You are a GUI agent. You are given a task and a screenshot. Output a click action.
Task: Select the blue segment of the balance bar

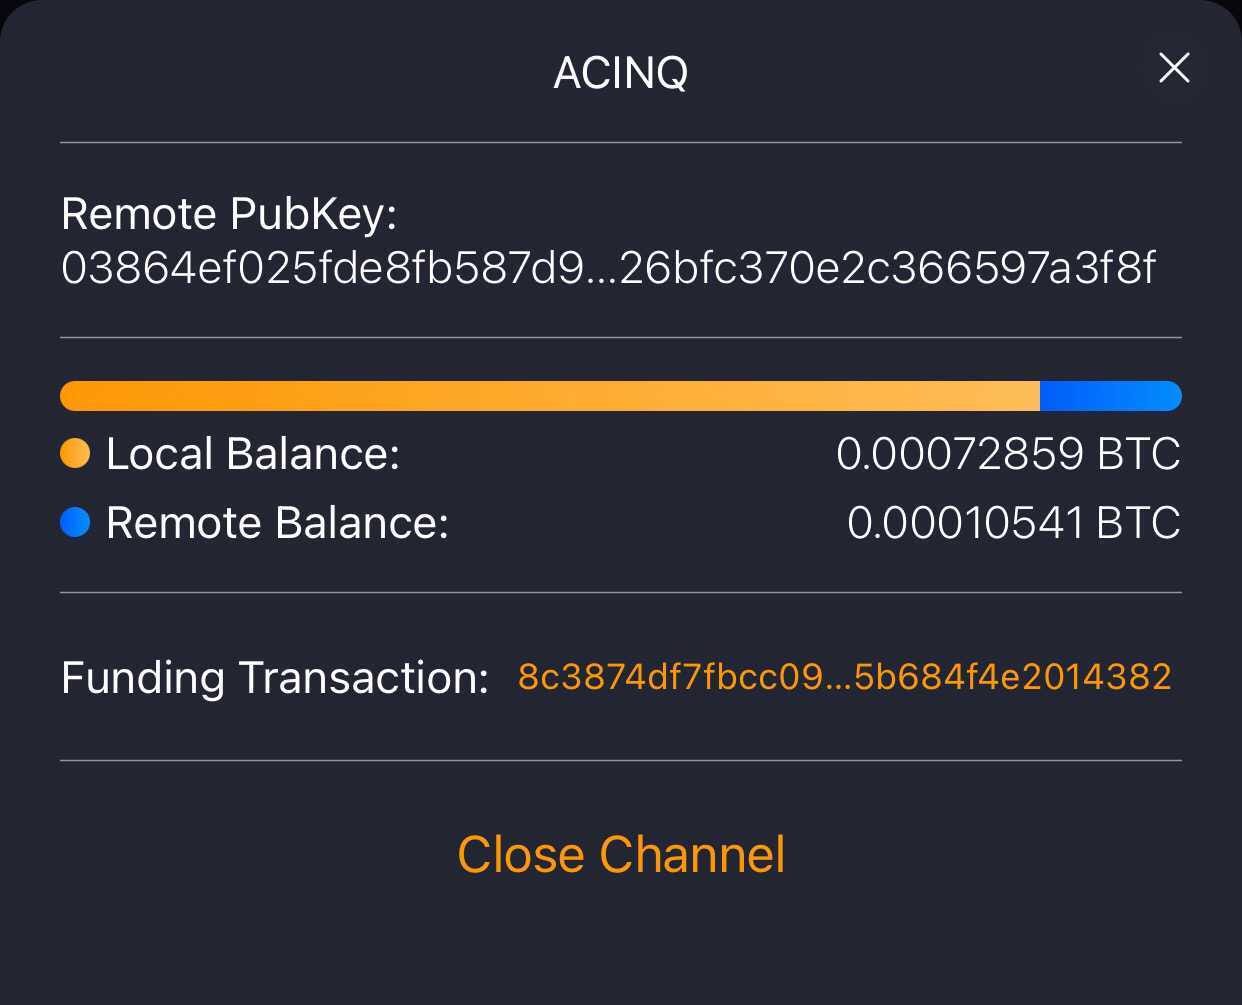[x=1110, y=395]
